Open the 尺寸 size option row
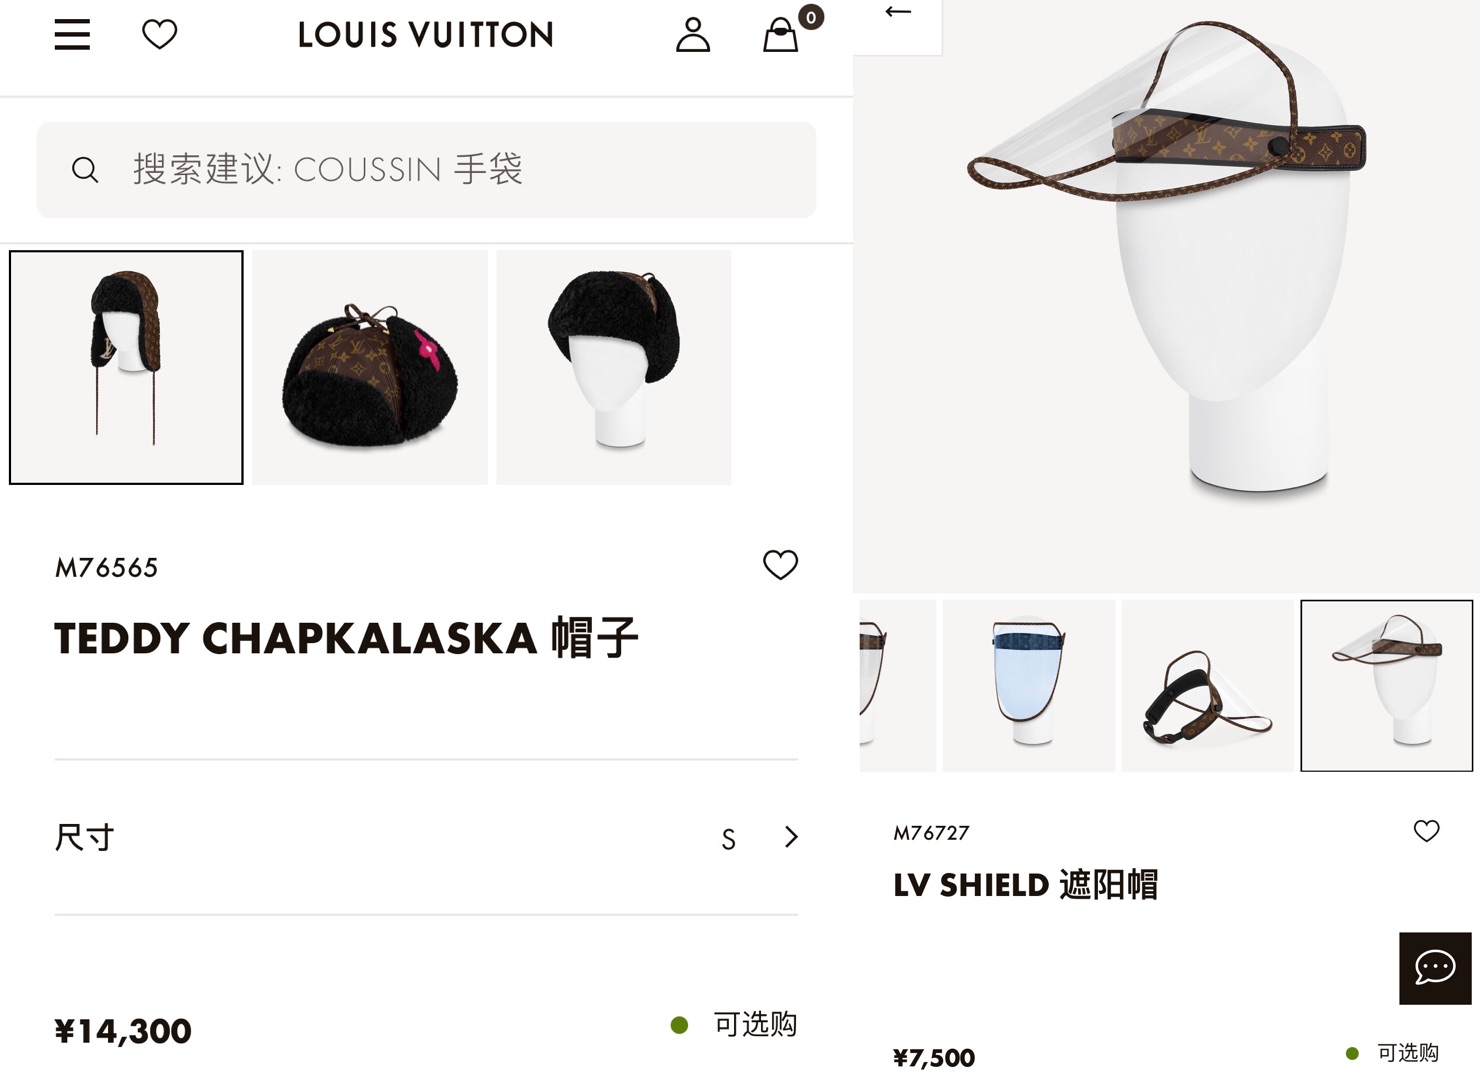 (x=426, y=837)
